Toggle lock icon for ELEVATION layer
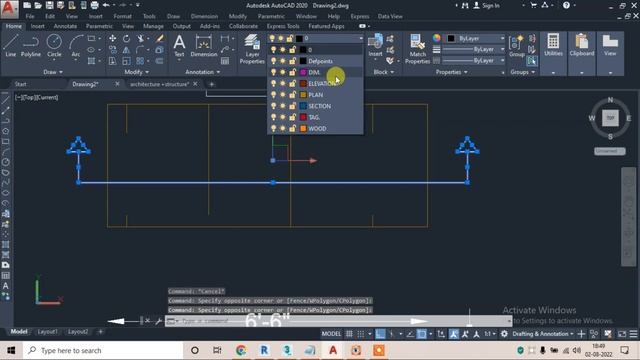Image resolution: width=640 pixels, height=360 pixels. (x=292, y=84)
